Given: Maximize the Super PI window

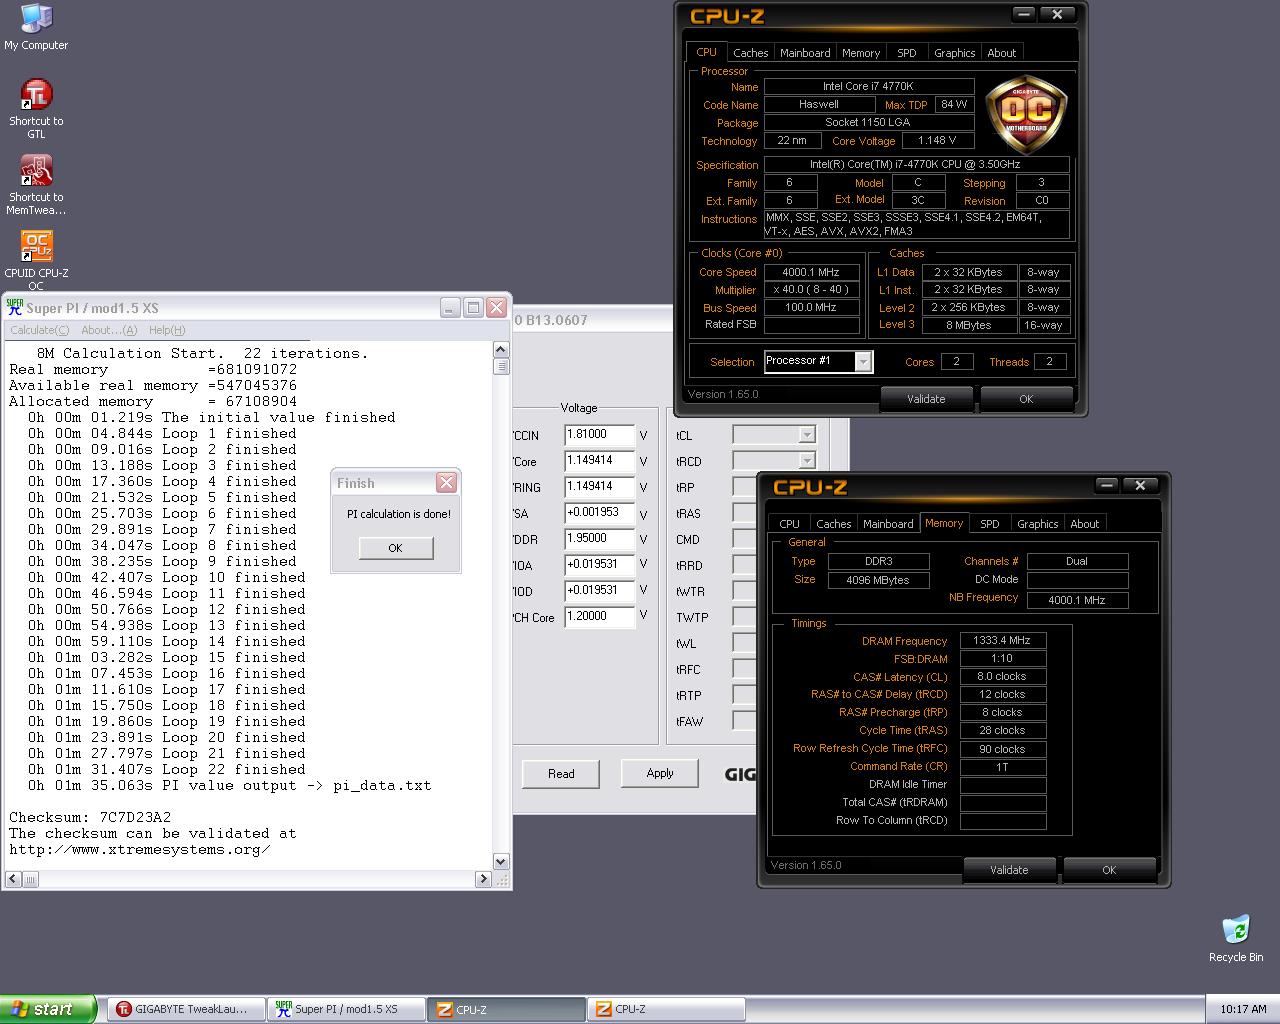Looking at the screenshot, I should click(473, 308).
